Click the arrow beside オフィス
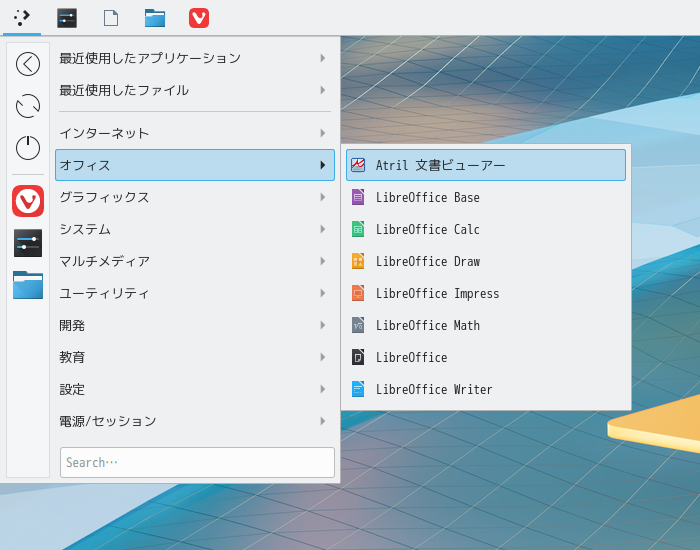The height and width of the screenshot is (550, 700). pyautogui.click(x=323, y=165)
